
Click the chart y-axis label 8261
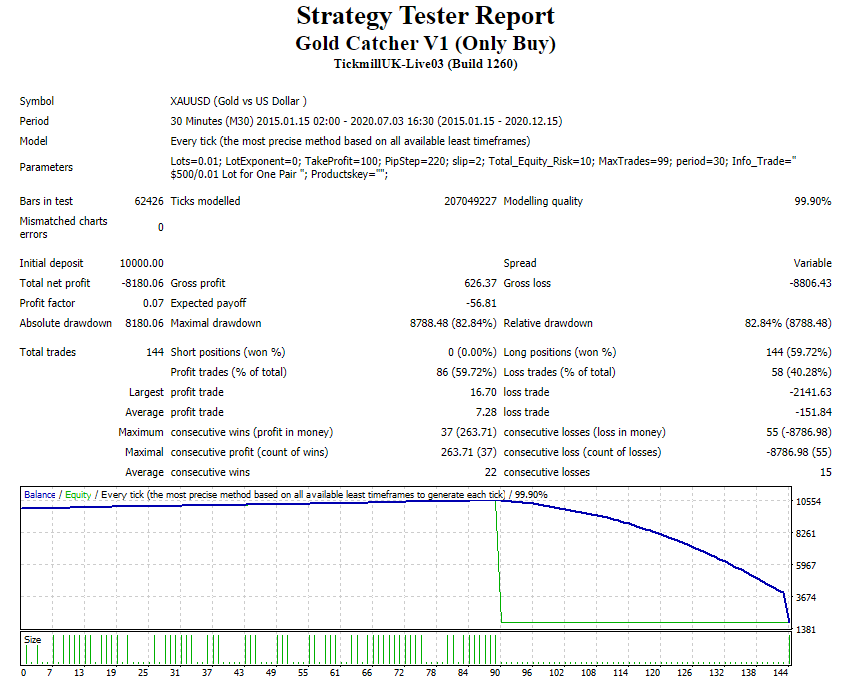tap(806, 533)
